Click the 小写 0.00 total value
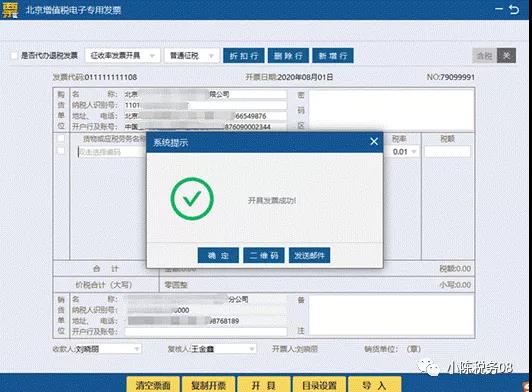Viewport: 532px width, 392px height. pyautogui.click(x=455, y=285)
